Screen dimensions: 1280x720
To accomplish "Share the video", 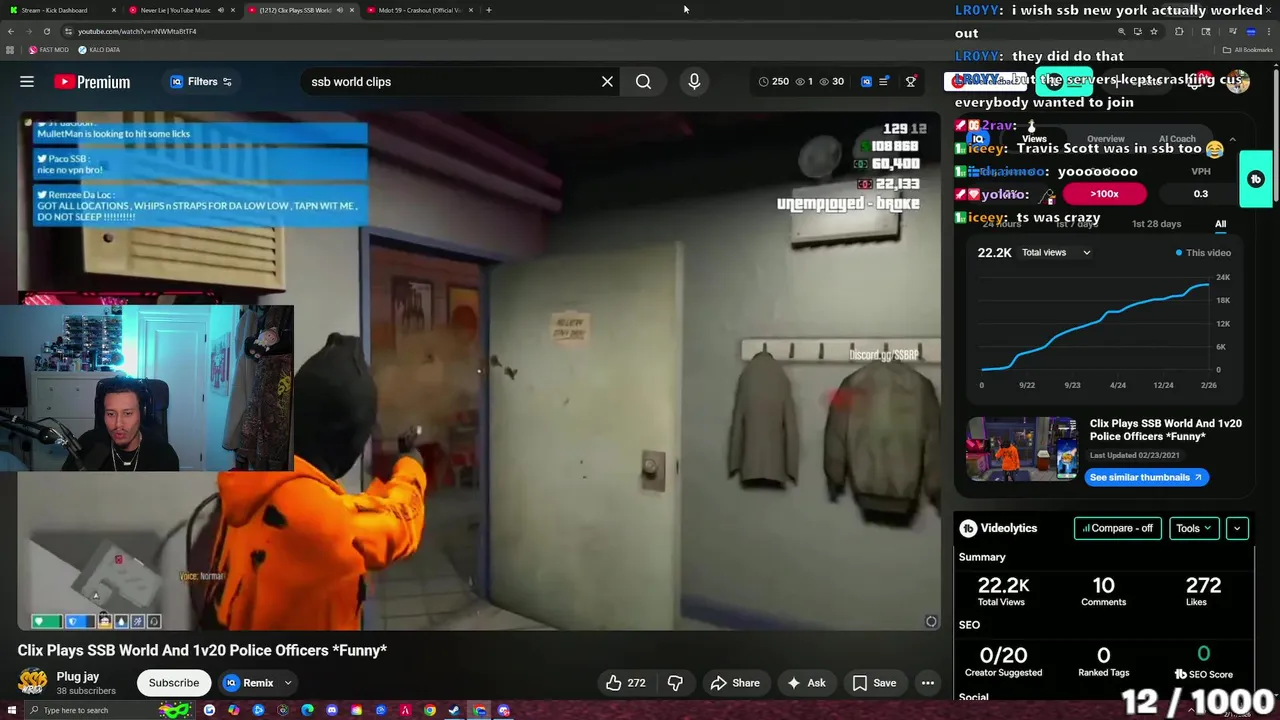I will pyautogui.click(x=735, y=683).
